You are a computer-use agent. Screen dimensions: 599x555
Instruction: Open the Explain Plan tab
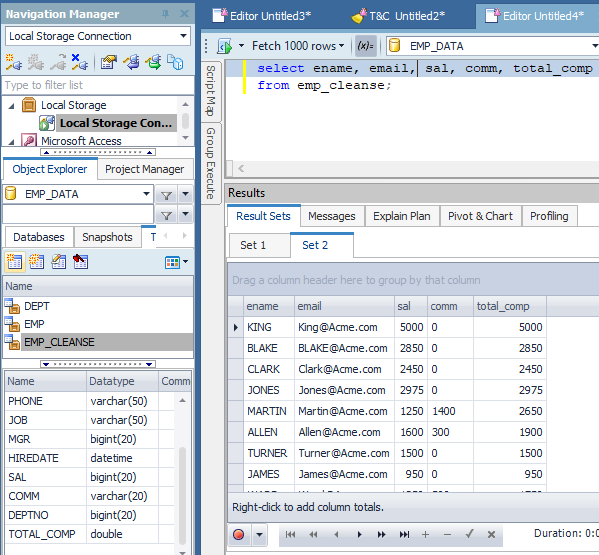click(x=401, y=216)
